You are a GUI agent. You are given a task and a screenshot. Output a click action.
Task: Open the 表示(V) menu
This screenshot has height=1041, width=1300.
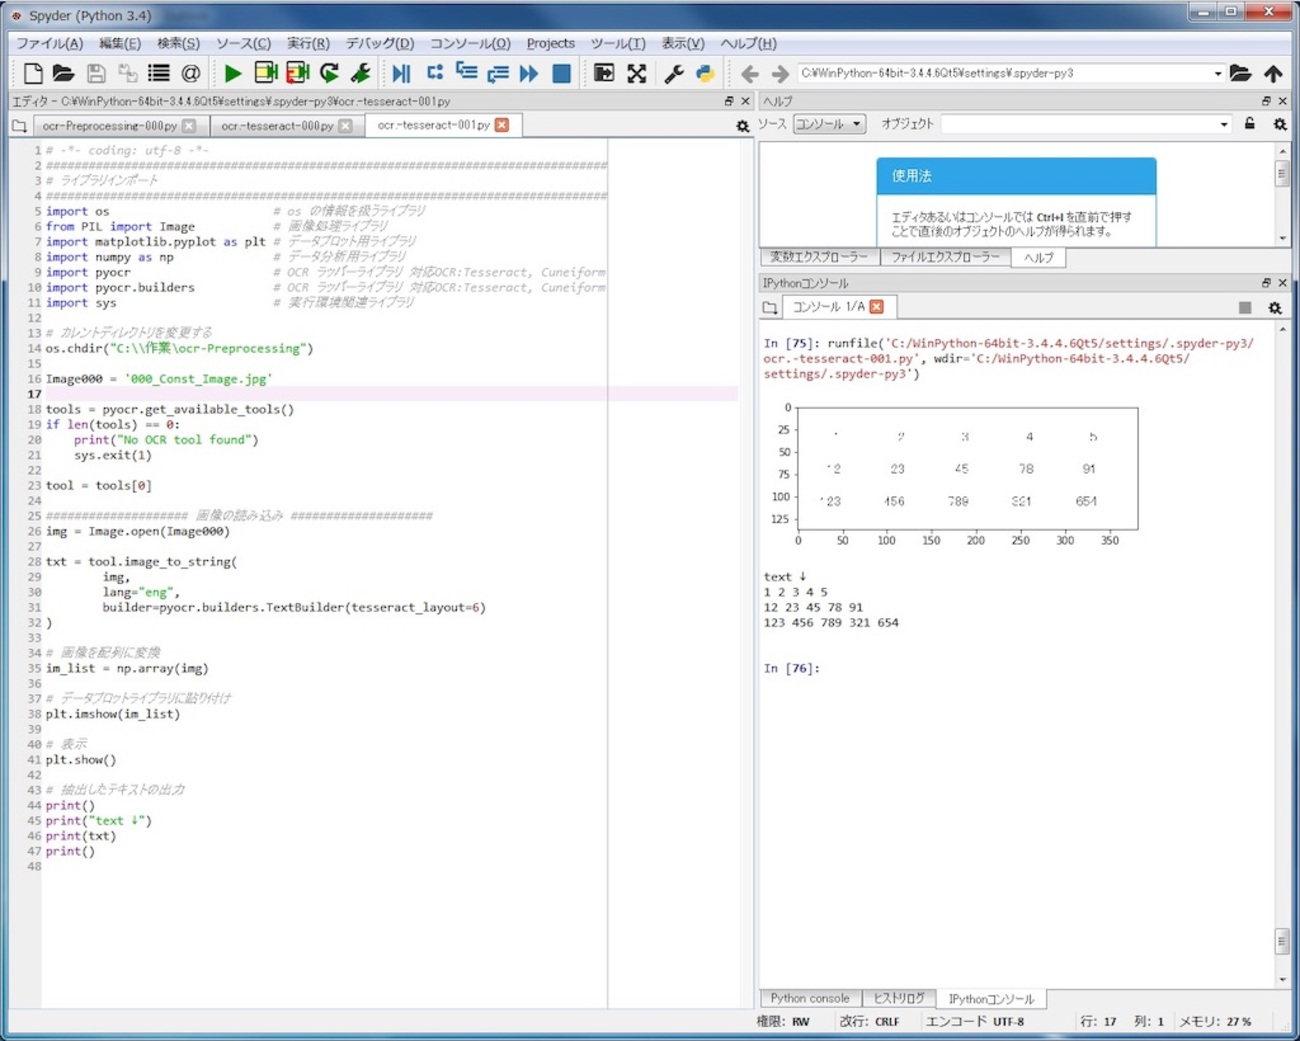(683, 43)
